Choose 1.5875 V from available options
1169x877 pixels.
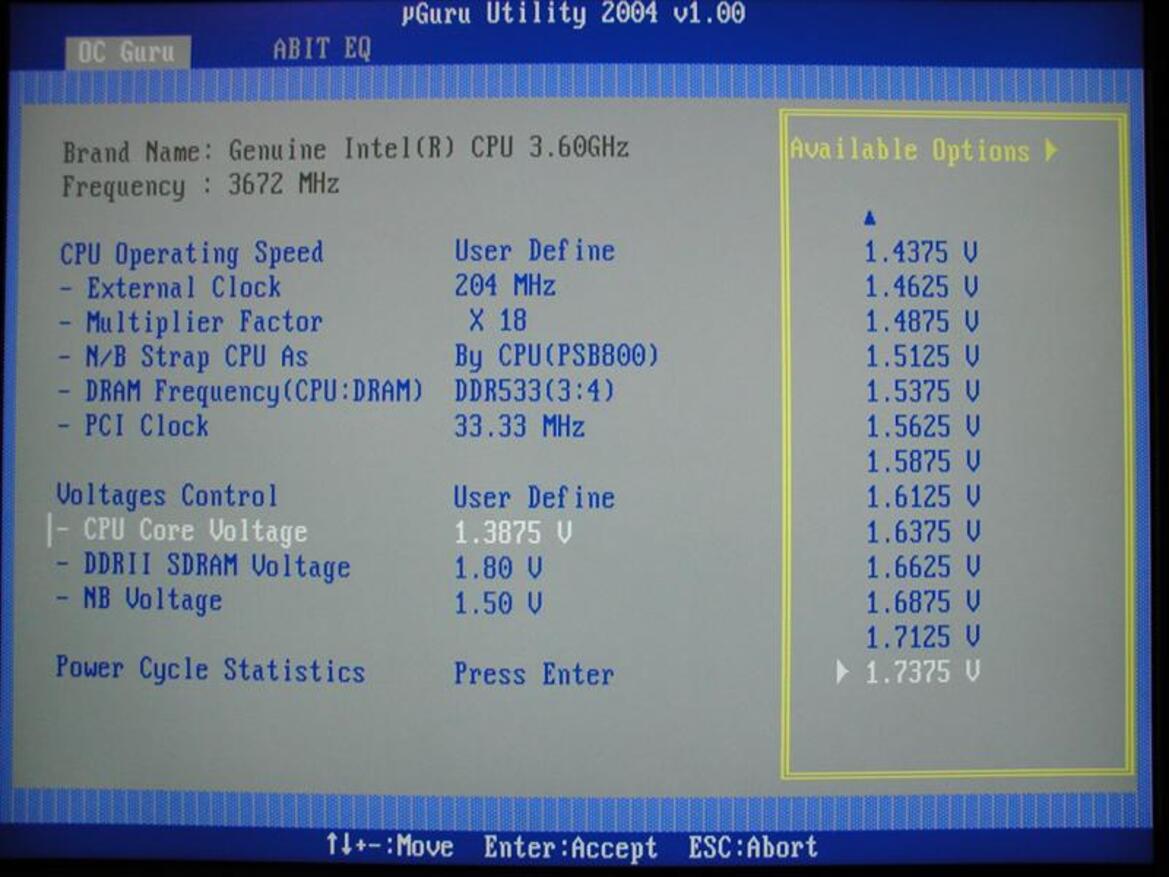[921, 462]
